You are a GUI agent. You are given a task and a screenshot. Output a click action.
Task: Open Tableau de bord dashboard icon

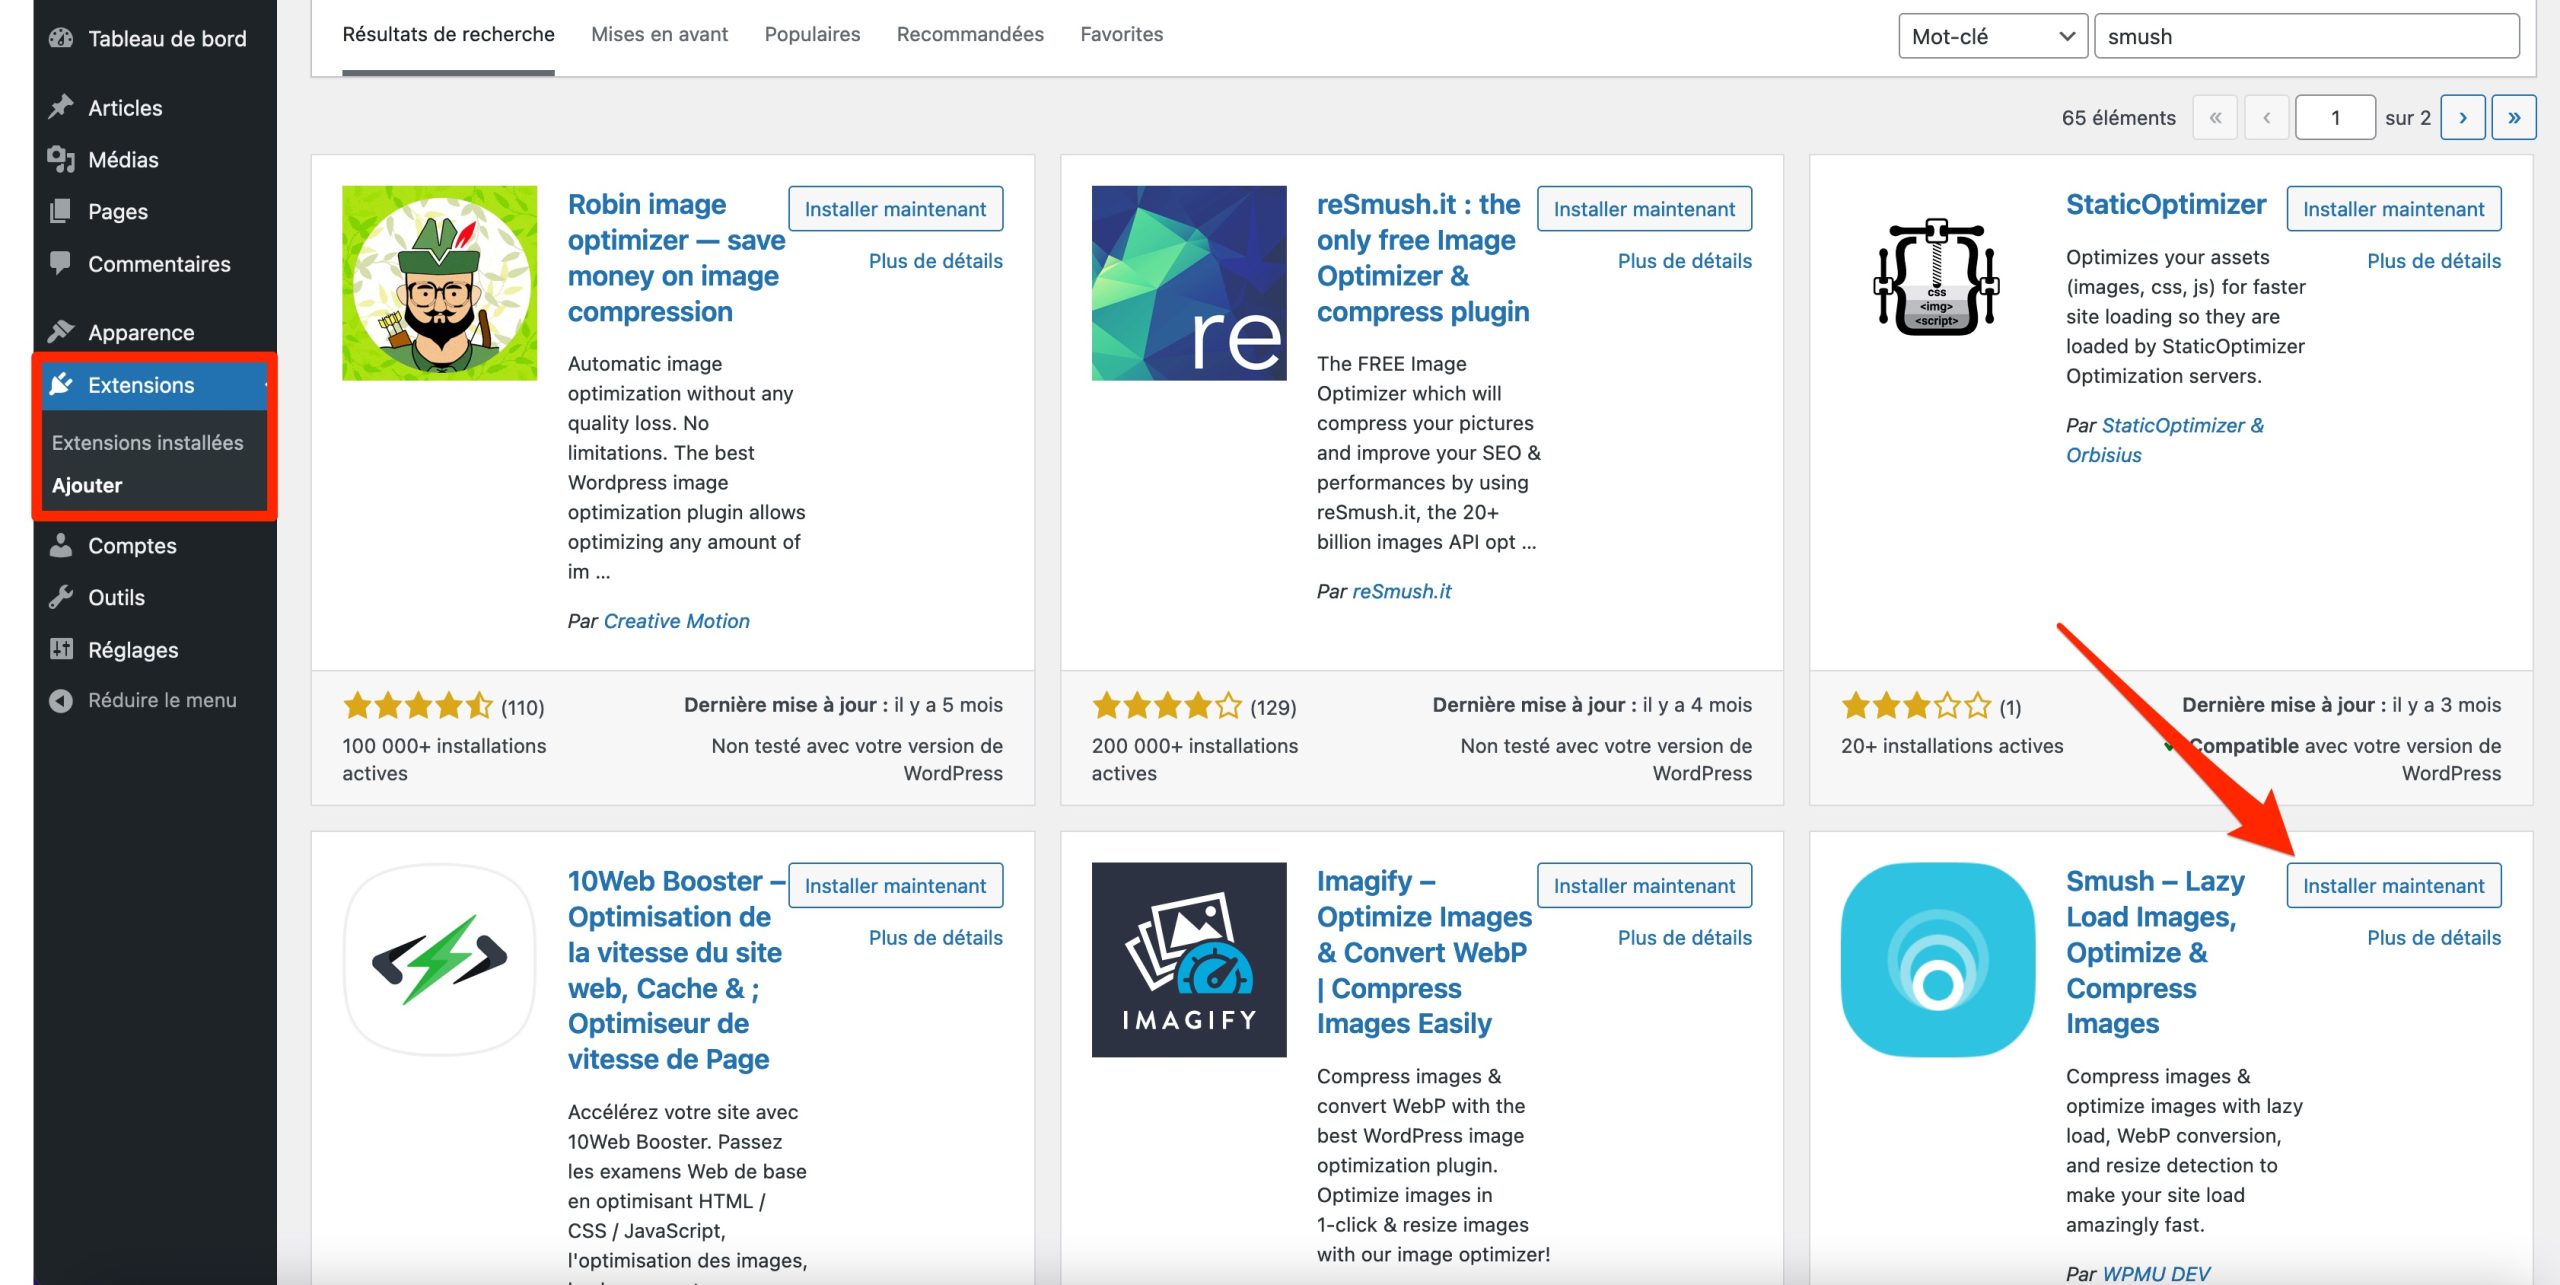[61, 38]
